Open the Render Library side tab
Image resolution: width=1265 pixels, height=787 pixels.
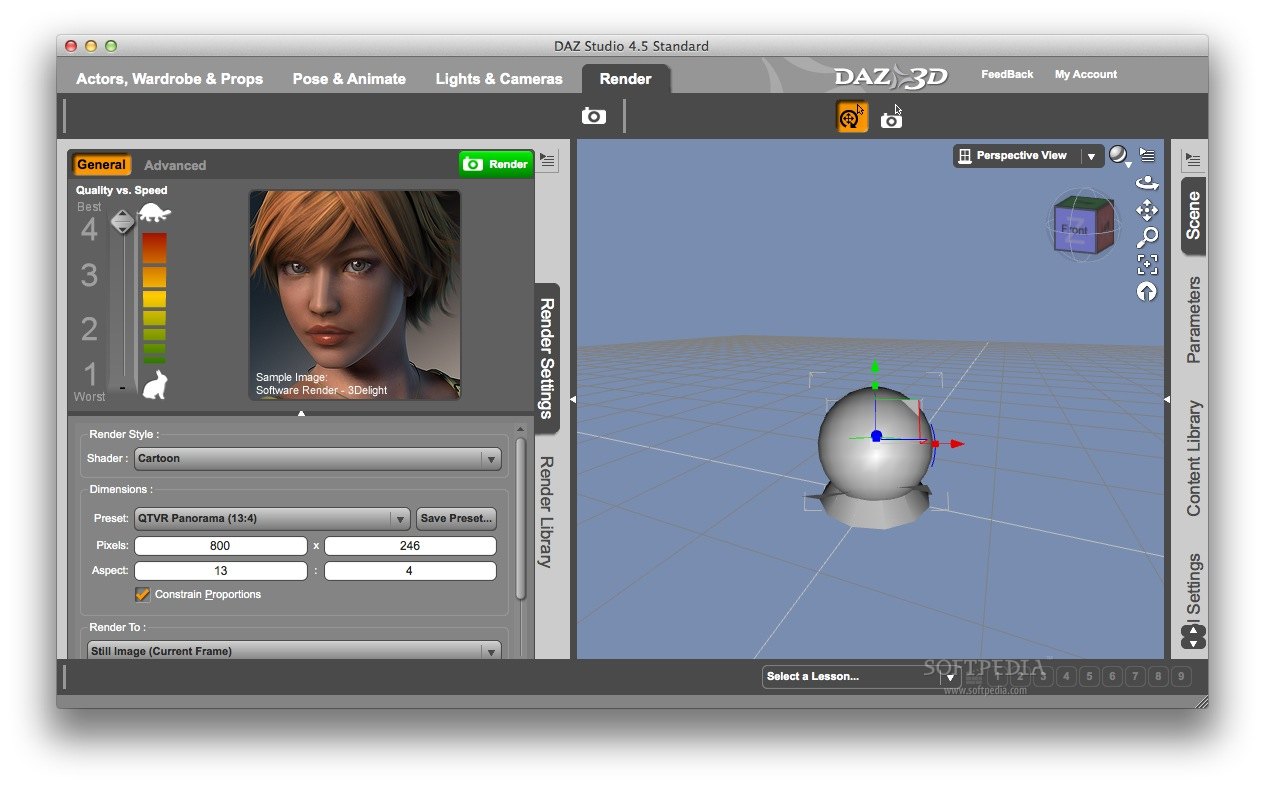(x=546, y=512)
